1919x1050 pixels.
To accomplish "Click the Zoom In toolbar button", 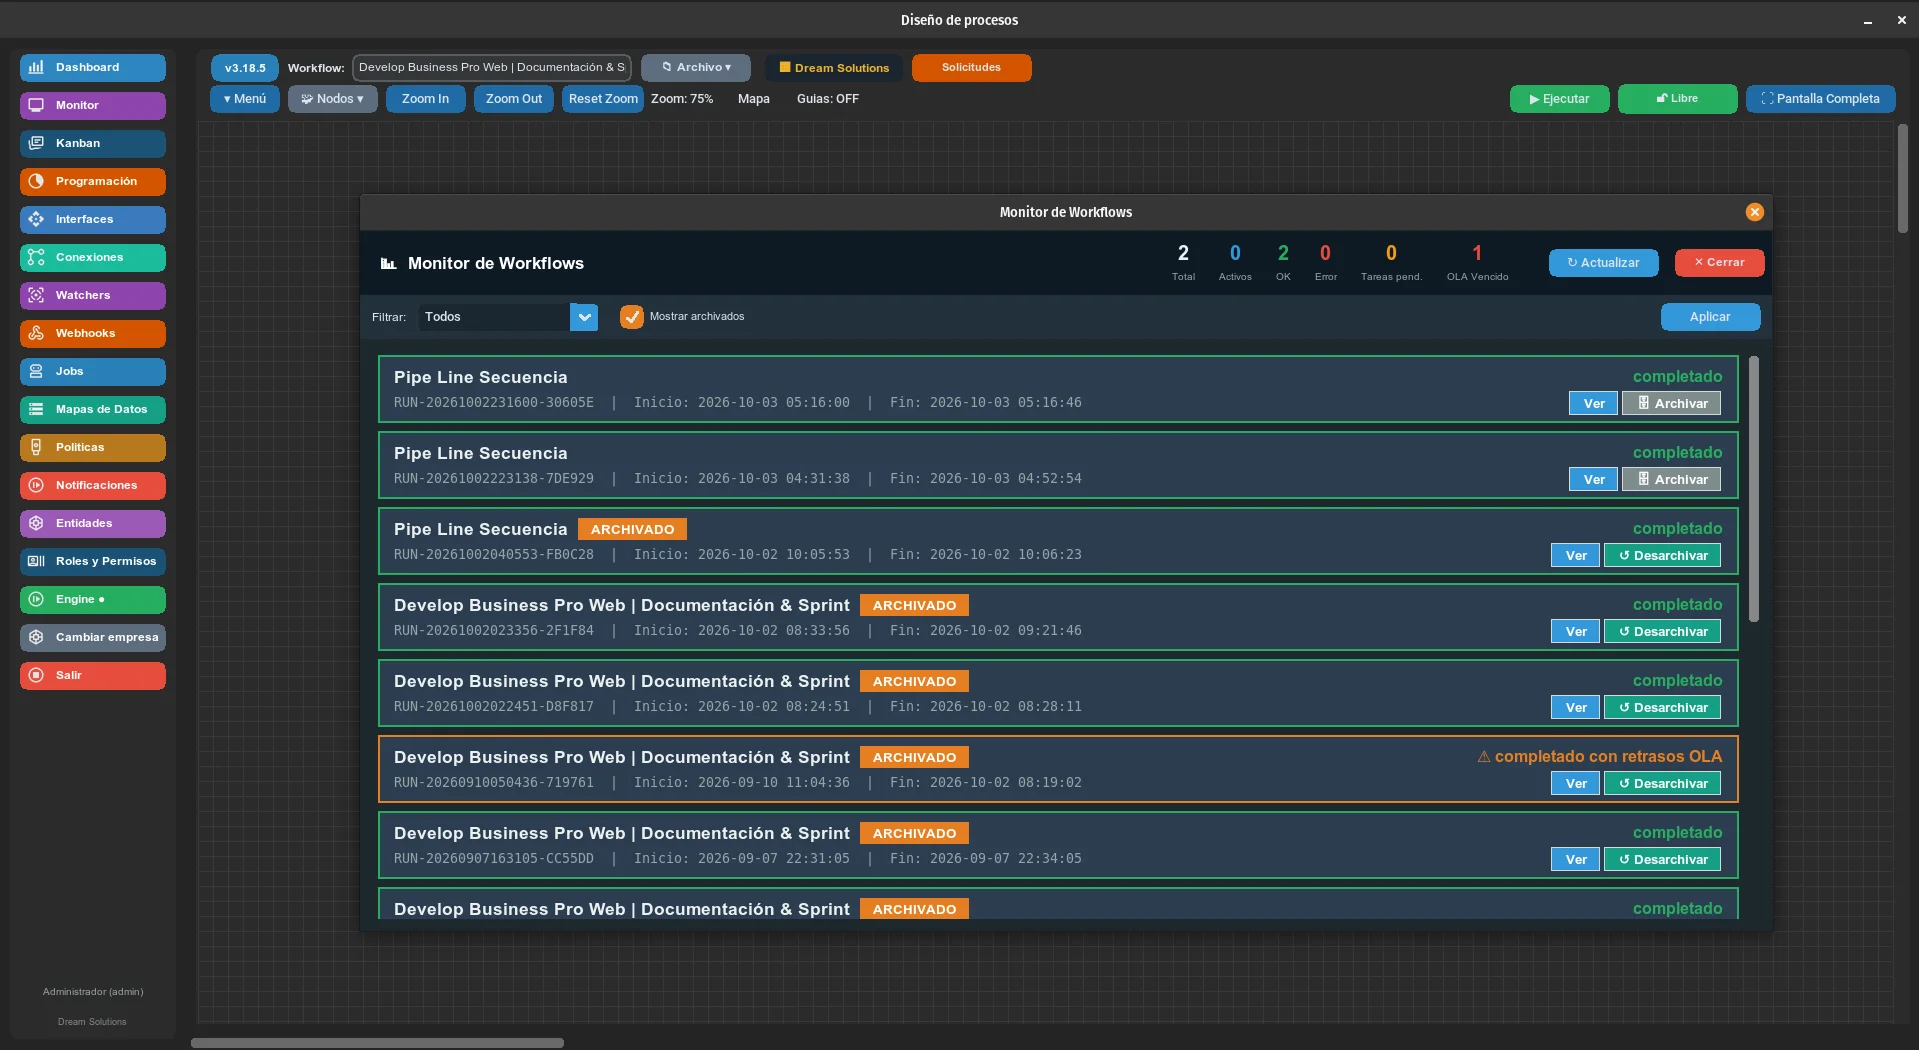I will point(425,99).
